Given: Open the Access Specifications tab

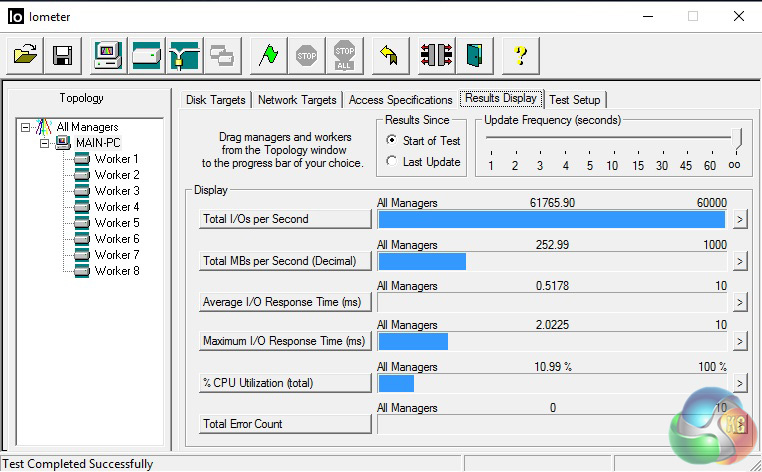Looking at the screenshot, I should [x=400, y=100].
